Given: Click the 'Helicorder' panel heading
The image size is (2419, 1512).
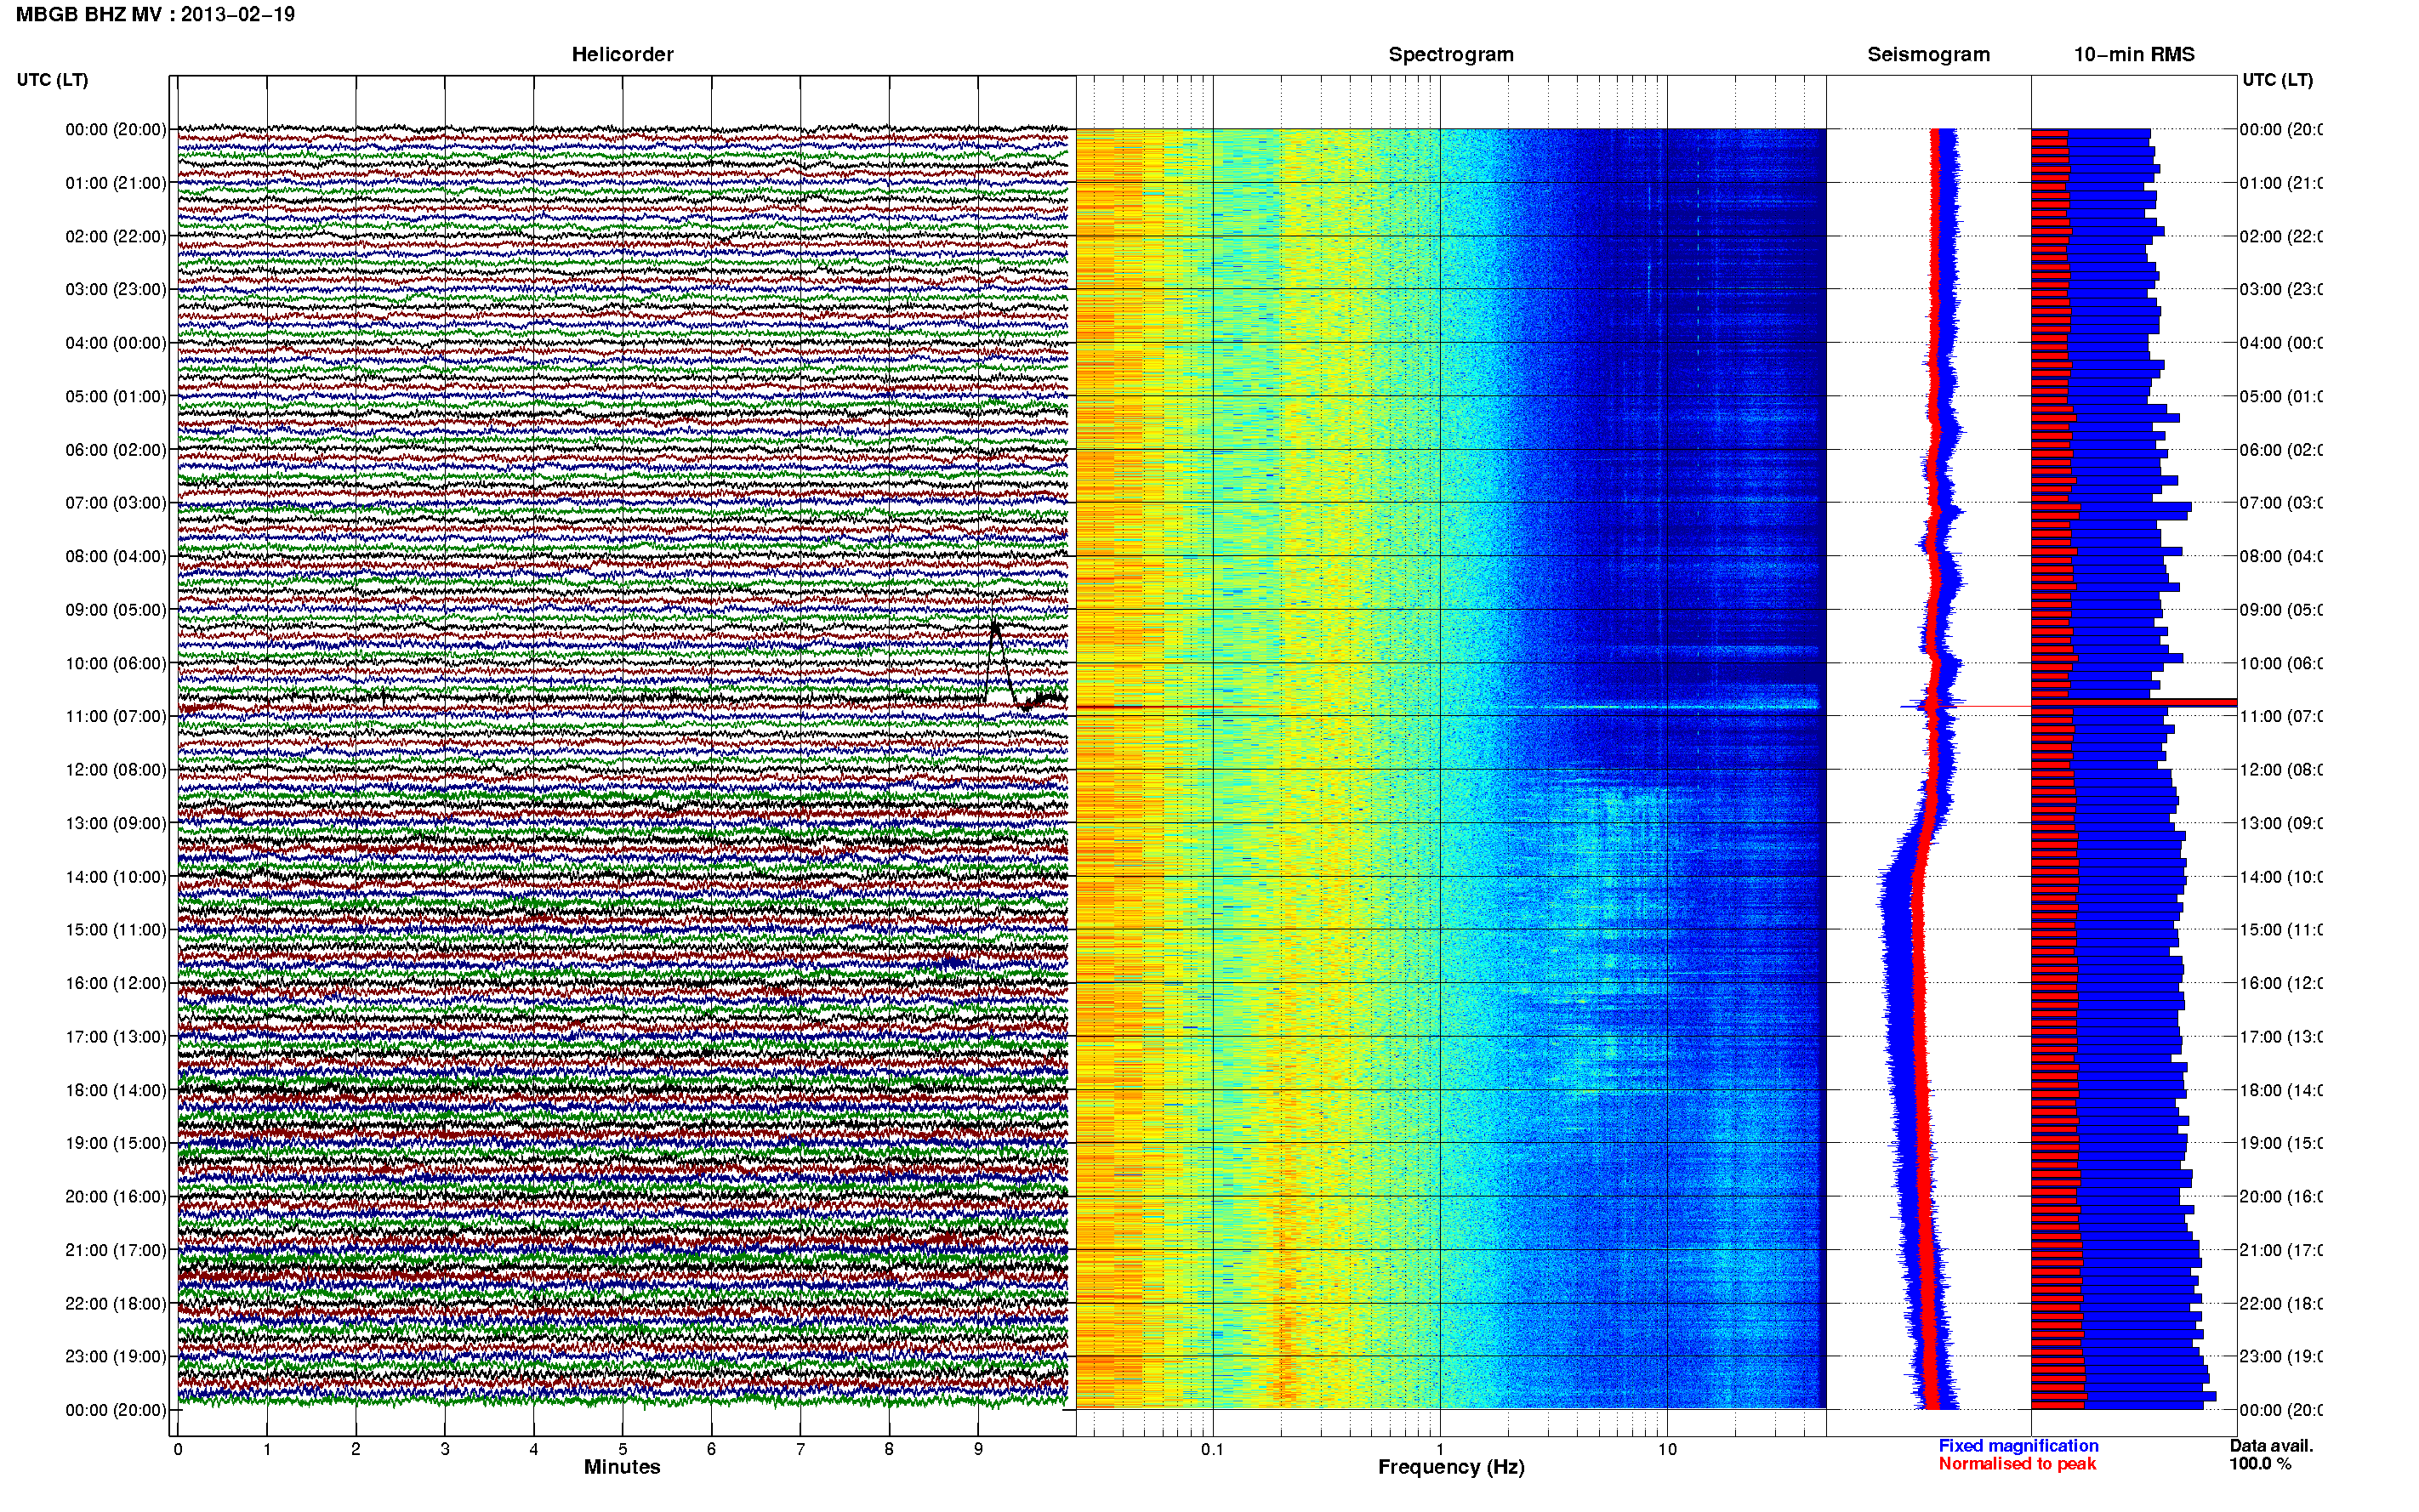Looking at the screenshot, I should click(622, 55).
